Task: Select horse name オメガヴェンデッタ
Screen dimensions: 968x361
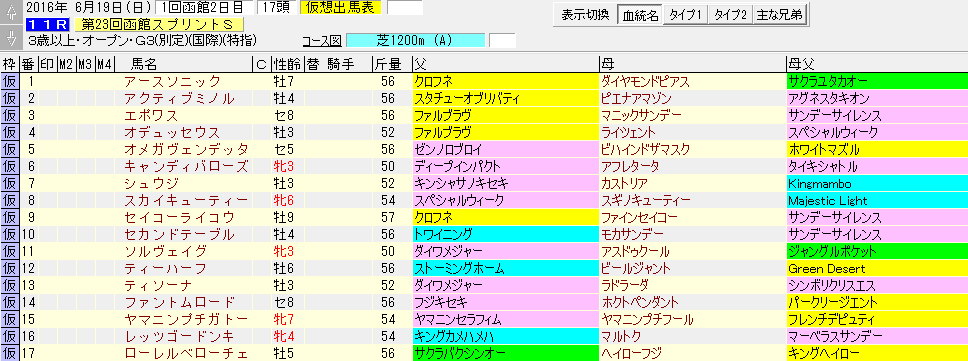Action: (x=186, y=149)
